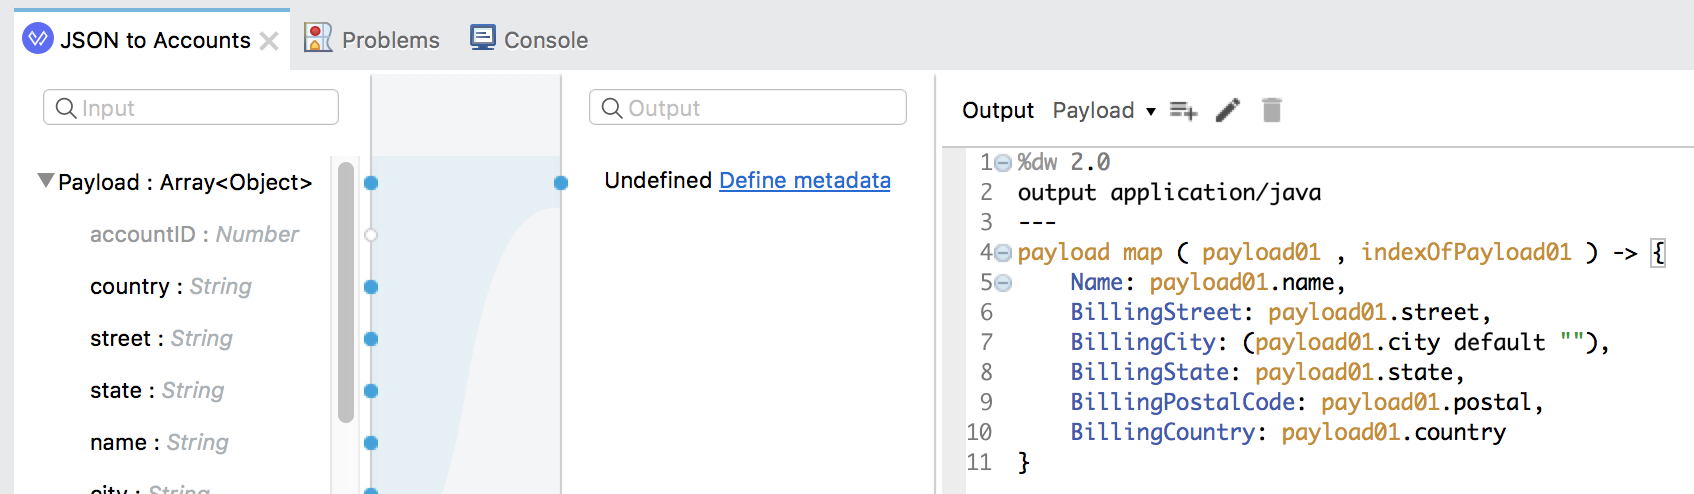Image resolution: width=1694 pixels, height=494 pixels.
Task: Click the pencil edit icon
Action: point(1228,110)
